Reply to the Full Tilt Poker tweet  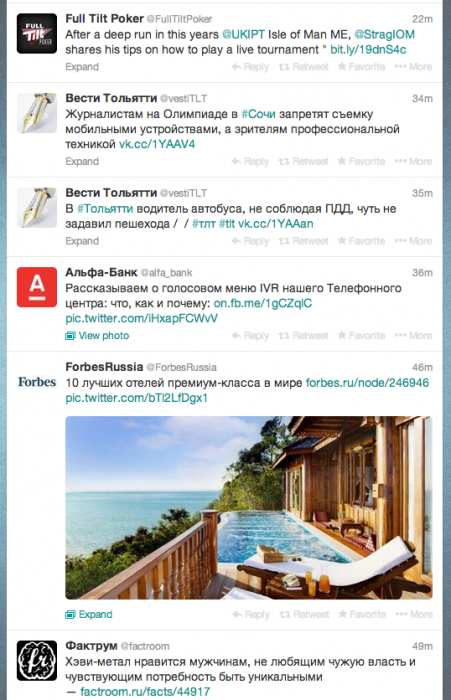coord(251,67)
